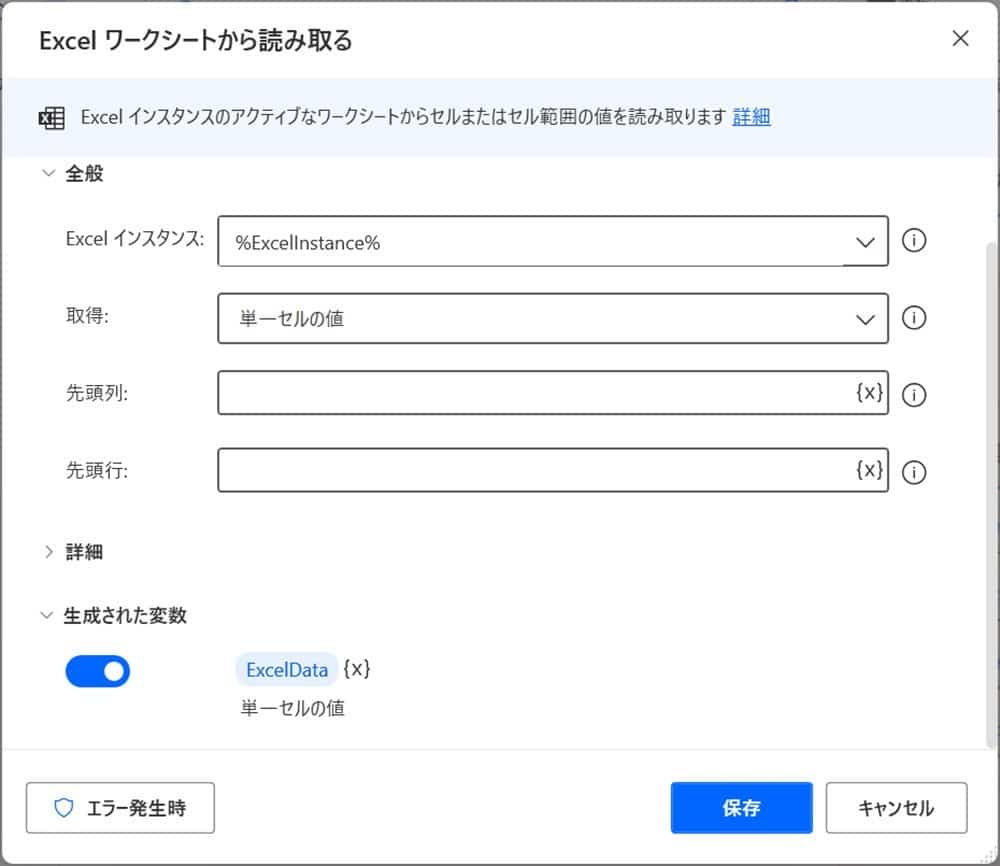Click the ExcelData variable name chip
The width and height of the screenshot is (1000, 866).
[287, 670]
